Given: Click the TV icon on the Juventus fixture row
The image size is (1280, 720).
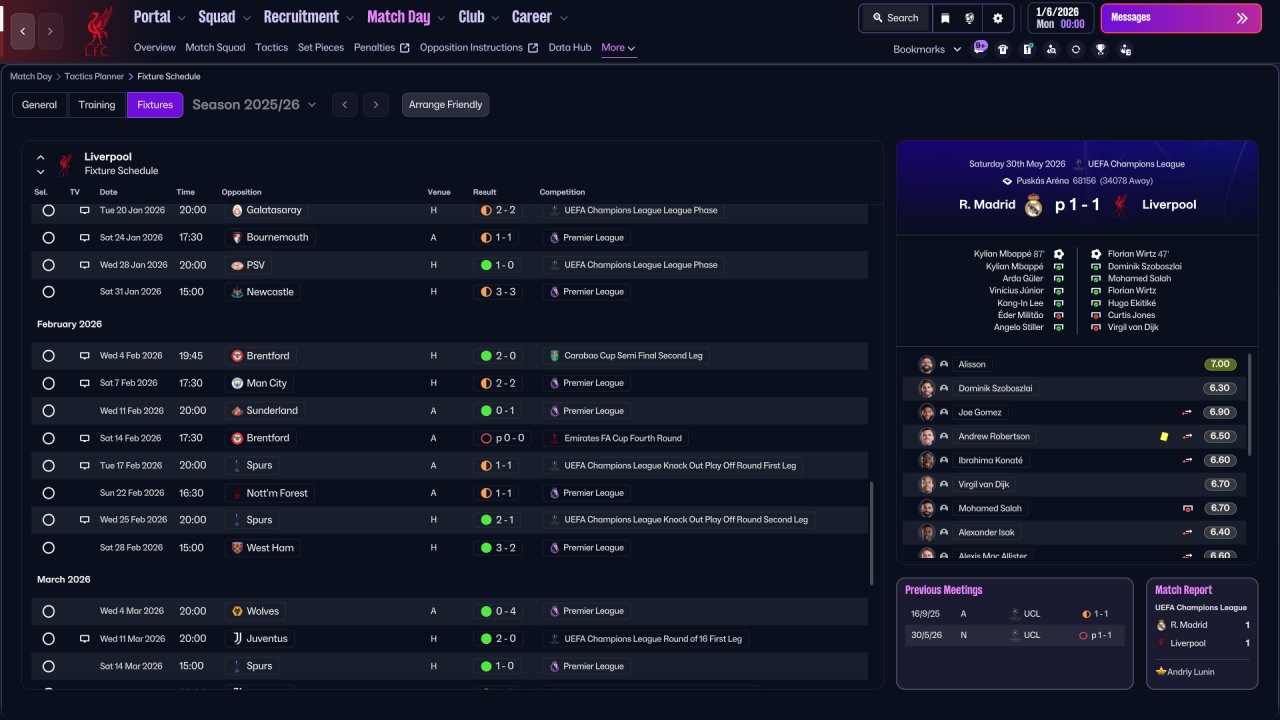Looking at the screenshot, I should click(x=85, y=639).
